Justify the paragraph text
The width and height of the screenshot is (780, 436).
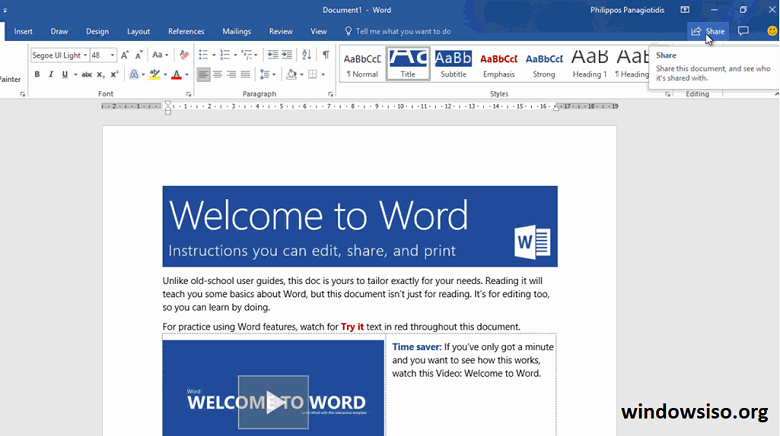point(245,74)
